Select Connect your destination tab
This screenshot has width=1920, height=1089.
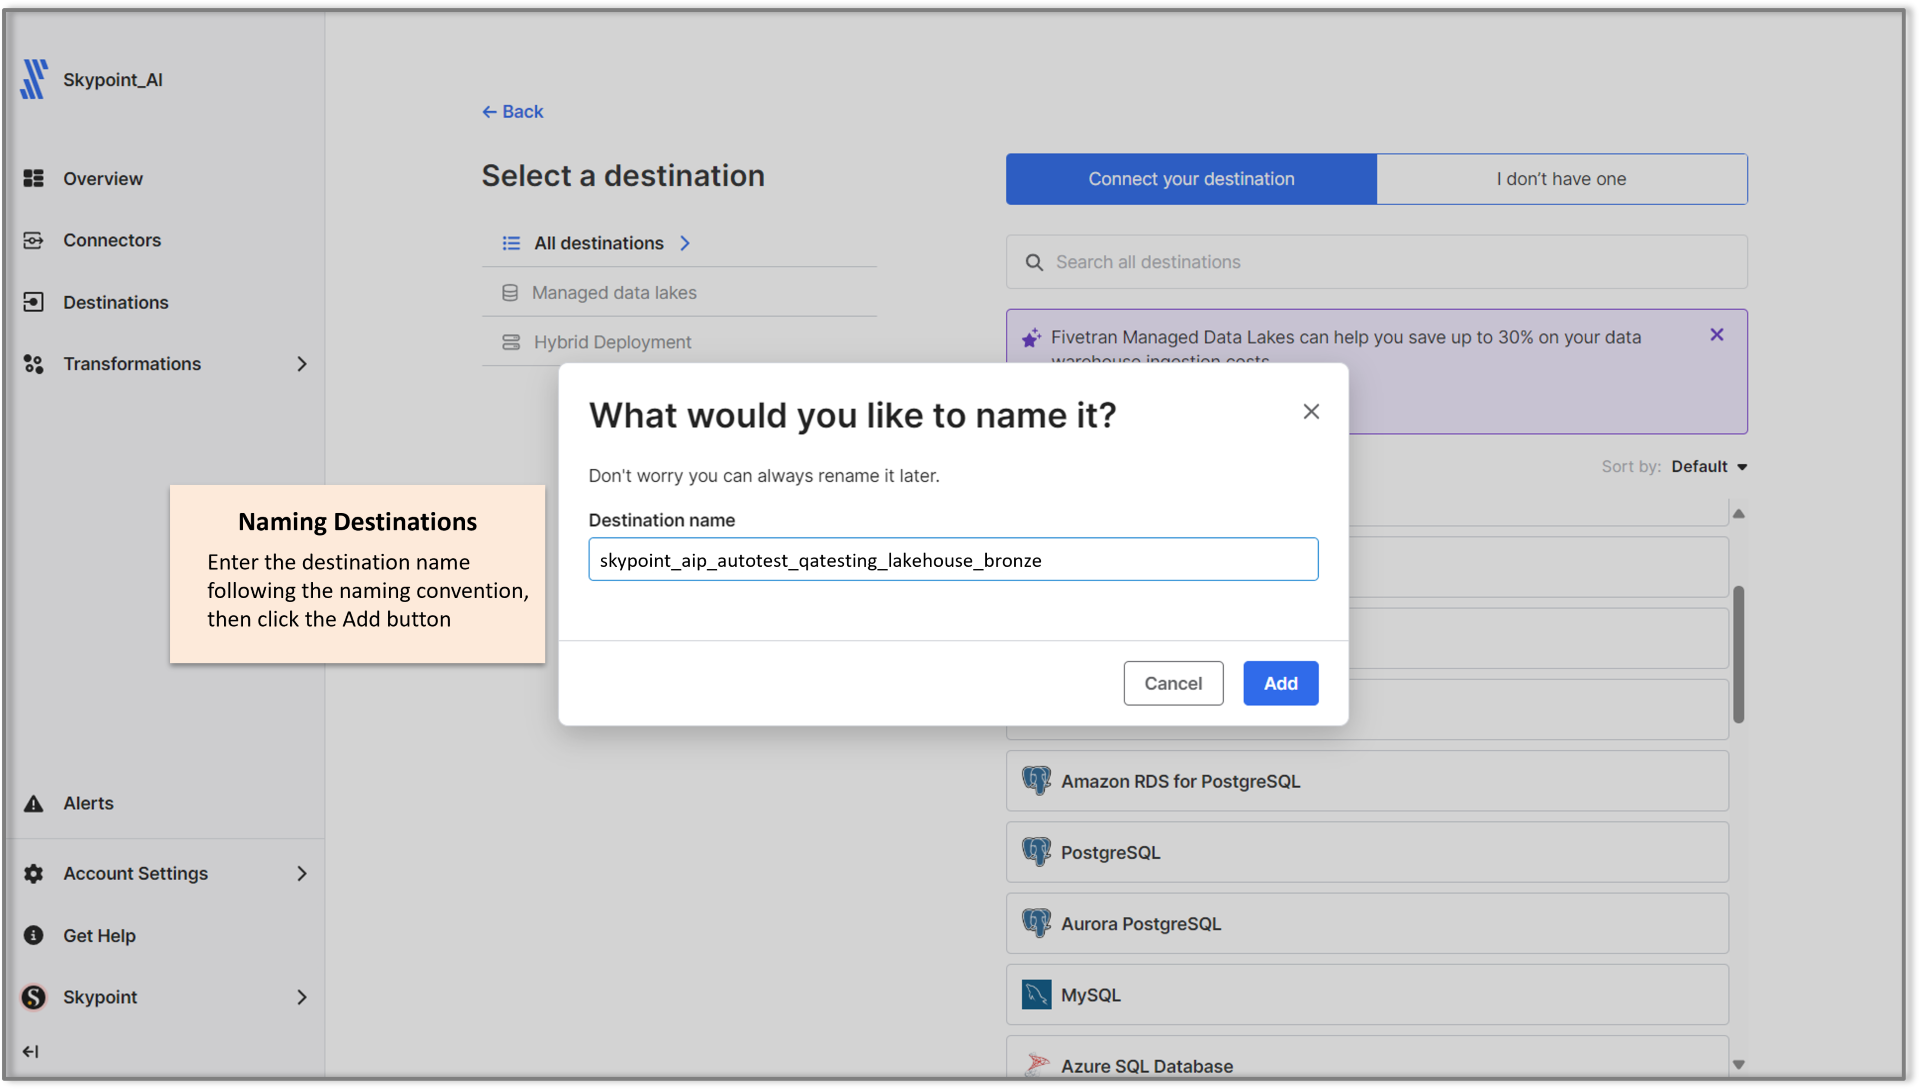(1191, 178)
